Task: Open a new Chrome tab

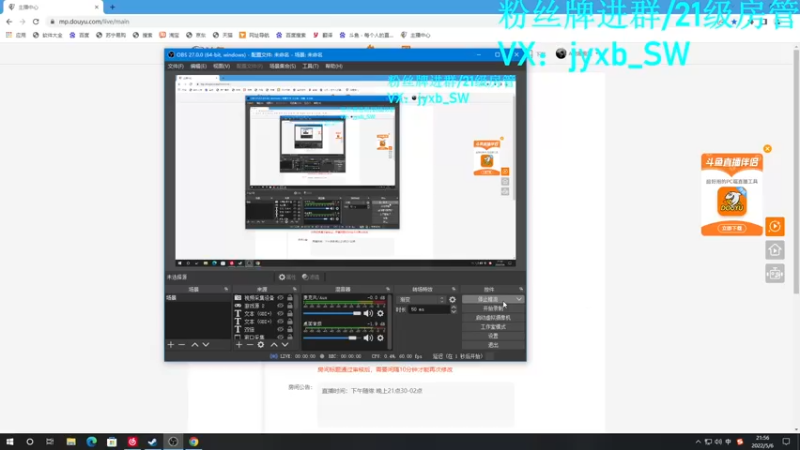Action: click(112, 7)
